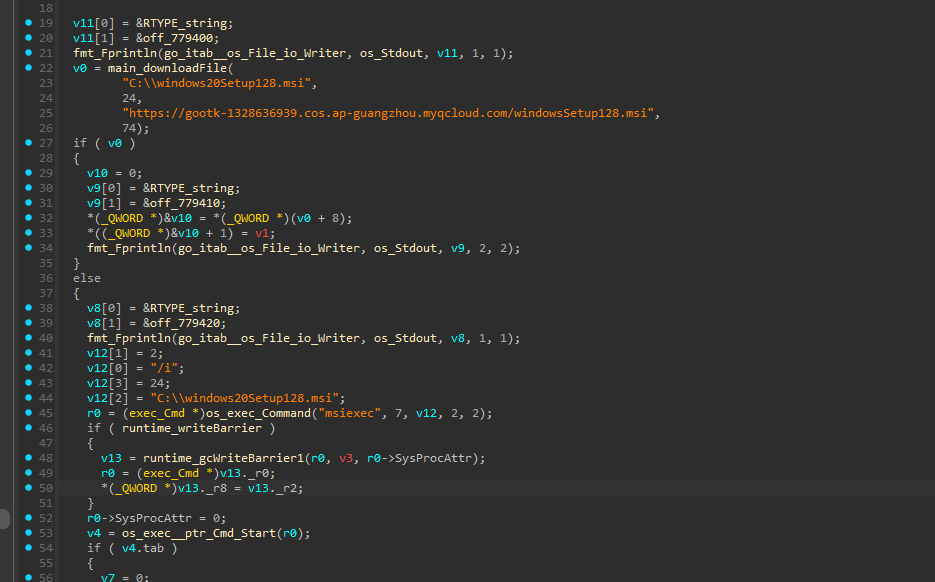Click go_itab__os_File_io_Writer on line 40
Image resolution: width=935 pixels, height=582 pixels.
(x=268, y=338)
